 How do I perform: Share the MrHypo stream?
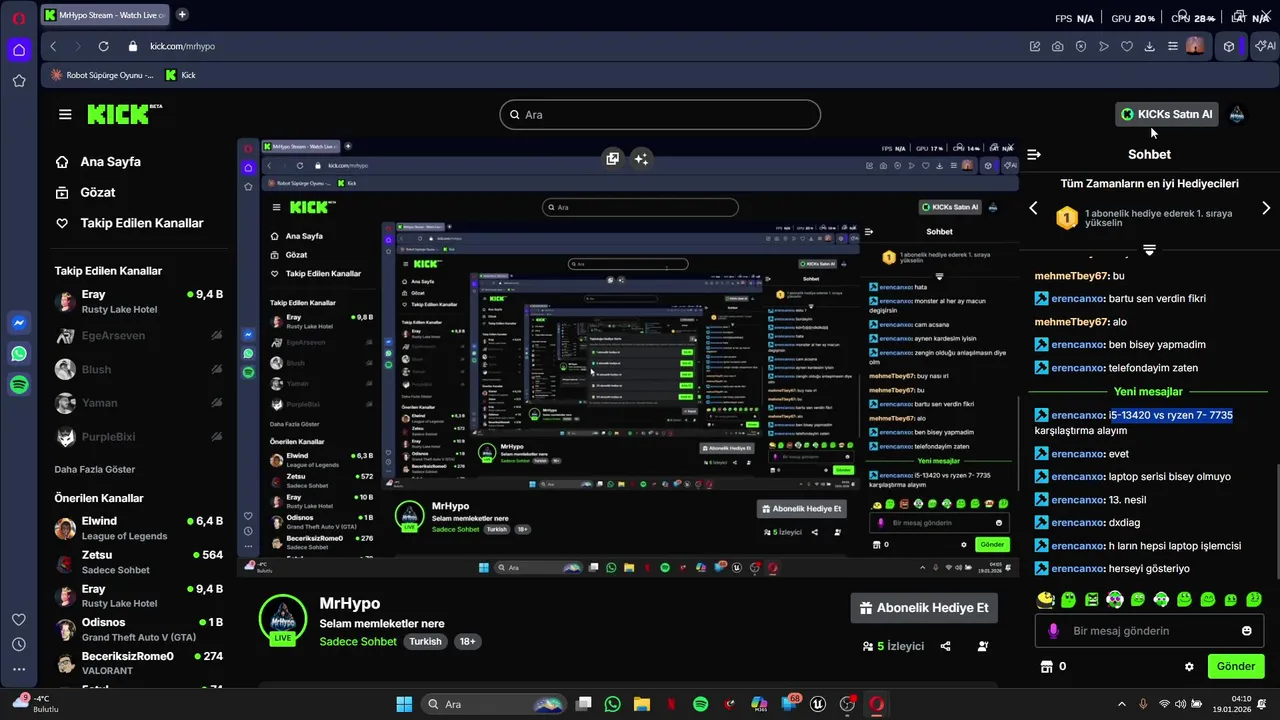pyautogui.click(x=946, y=646)
